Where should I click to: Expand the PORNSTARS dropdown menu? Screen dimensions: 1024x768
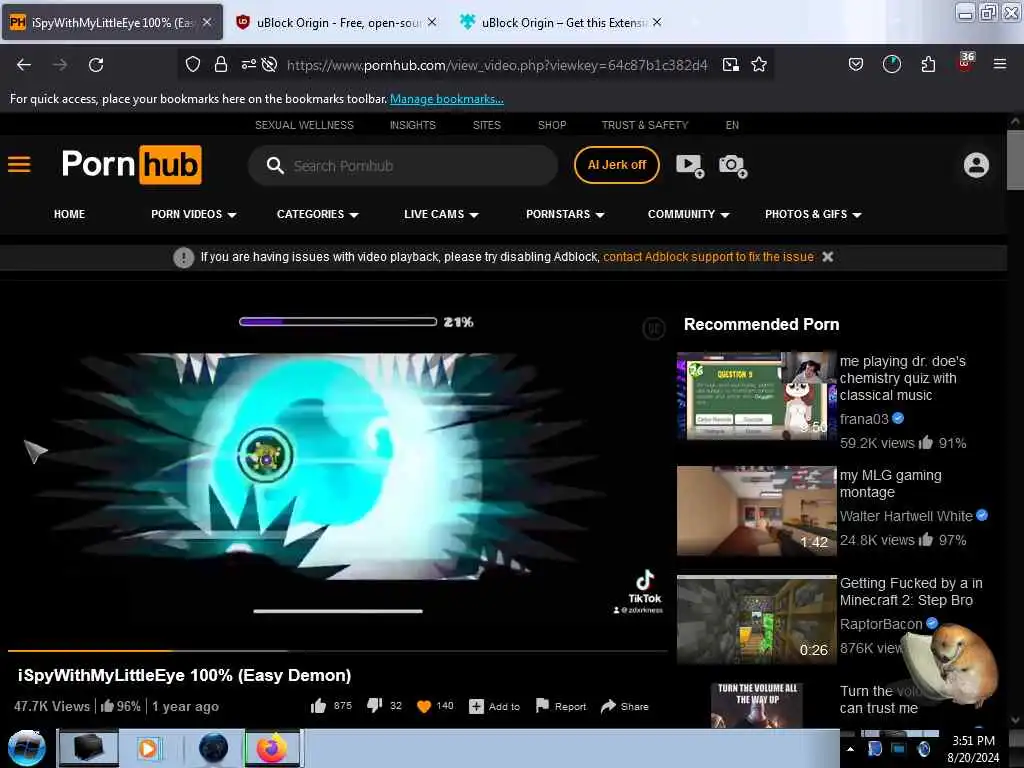pos(565,214)
